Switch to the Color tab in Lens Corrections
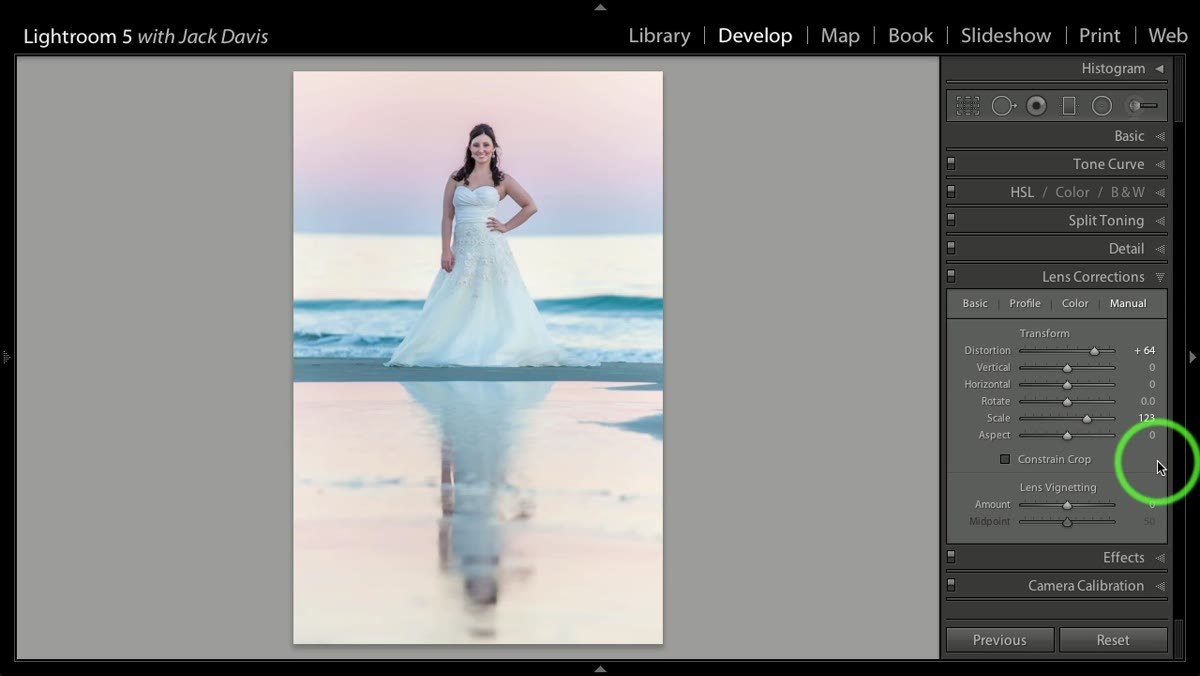 click(1075, 303)
